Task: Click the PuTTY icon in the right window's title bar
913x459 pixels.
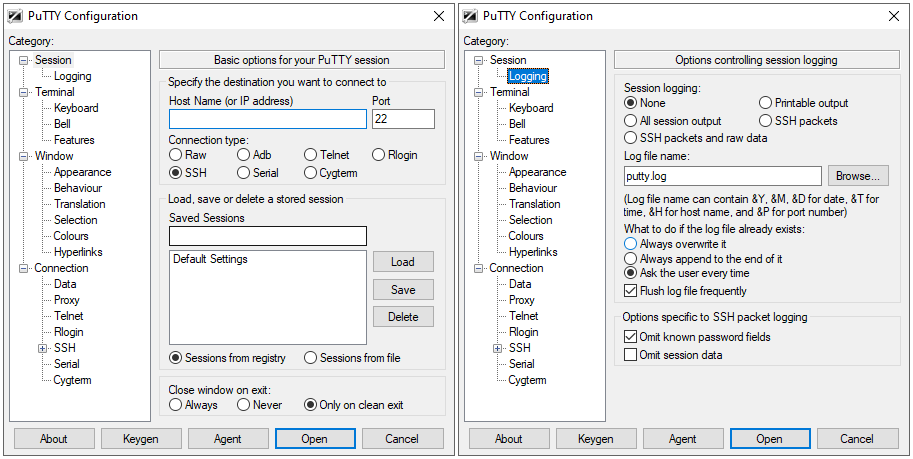Action: [x=470, y=16]
